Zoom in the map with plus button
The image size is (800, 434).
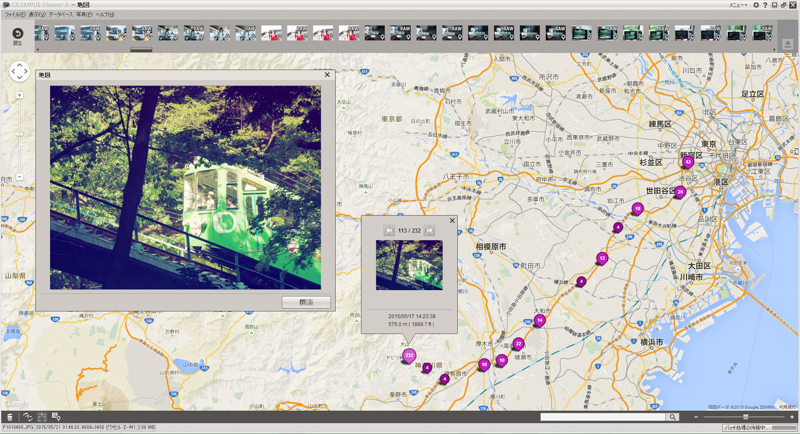(19, 95)
